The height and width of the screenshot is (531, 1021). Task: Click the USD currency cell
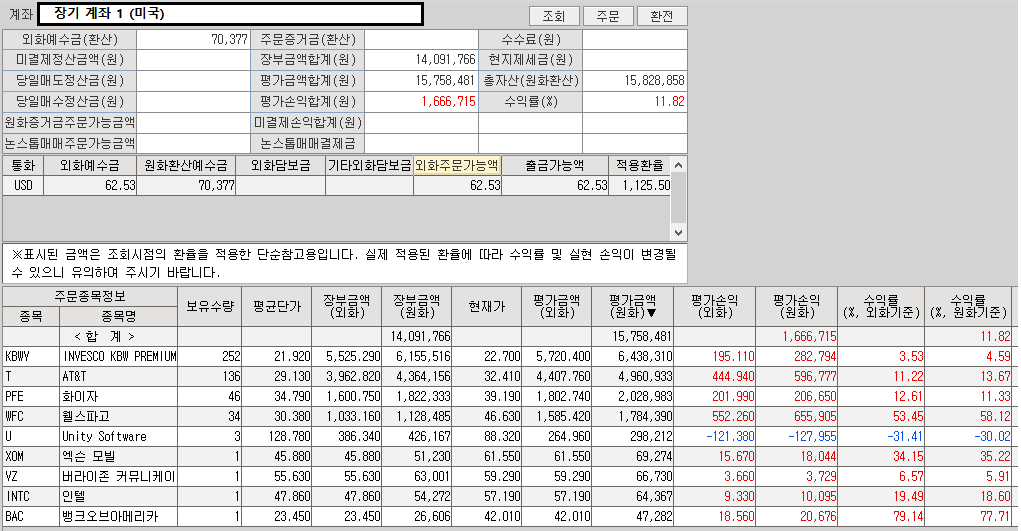(x=23, y=185)
